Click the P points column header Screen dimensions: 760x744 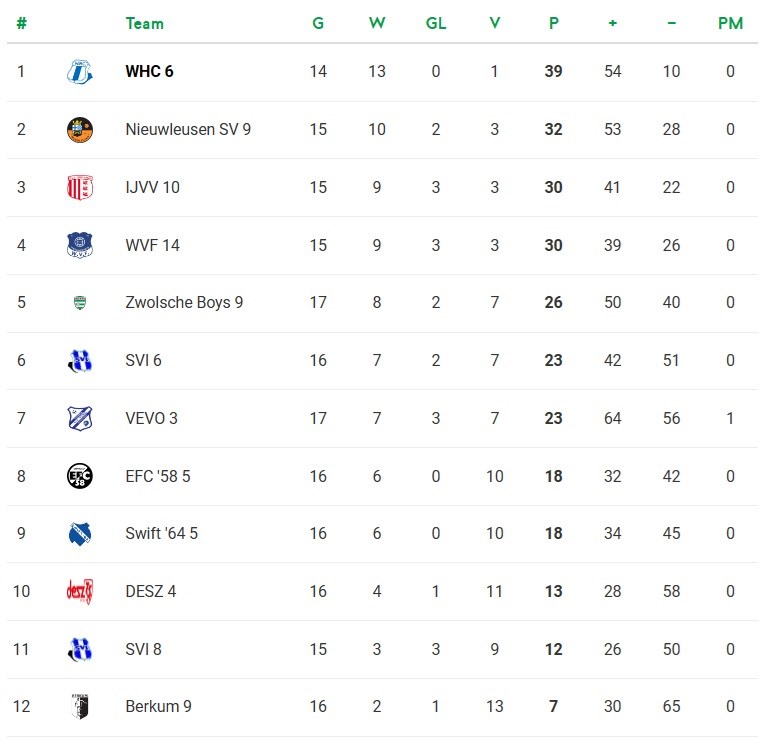click(x=553, y=23)
